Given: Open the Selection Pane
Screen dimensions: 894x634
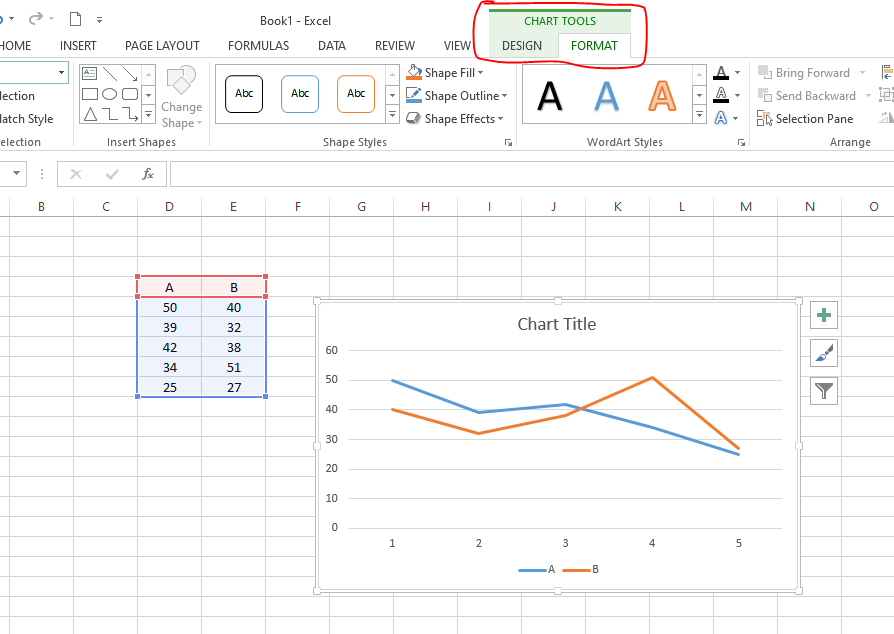Looking at the screenshot, I should click(806, 119).
